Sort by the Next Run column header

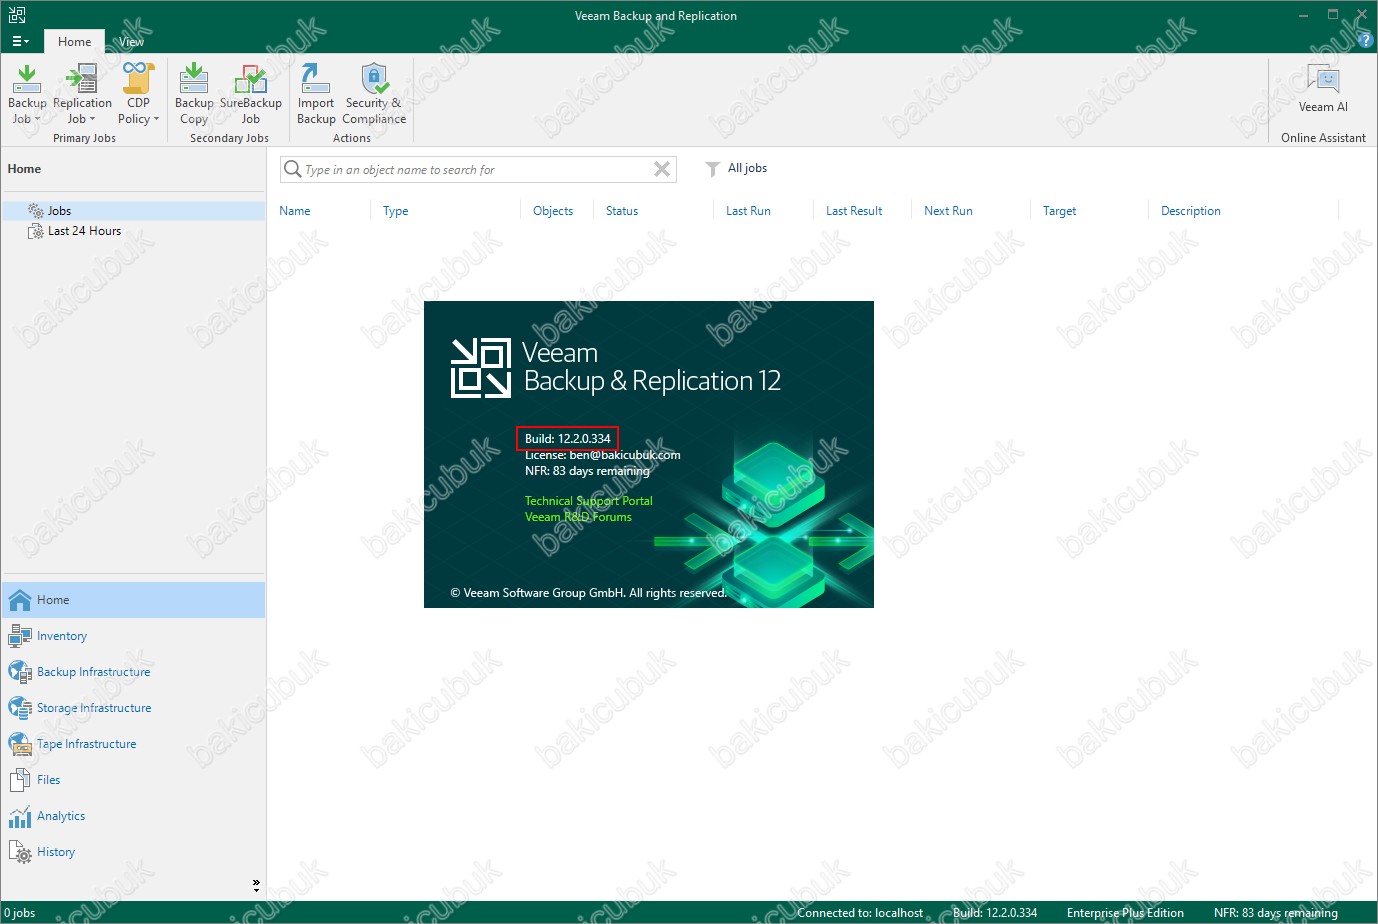pyautogui.click(x=948, y=211)
